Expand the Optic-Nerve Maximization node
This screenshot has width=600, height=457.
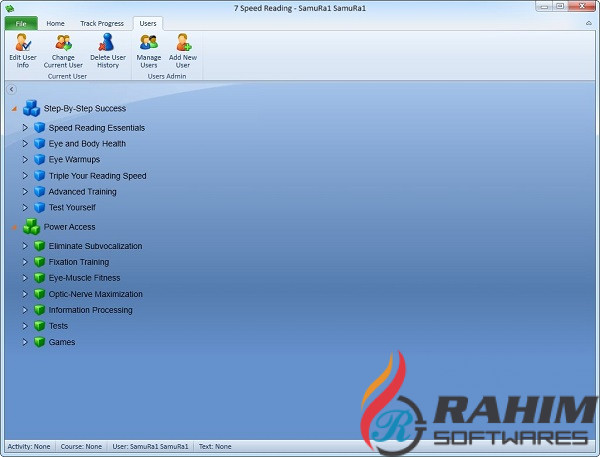coord(25,294)
